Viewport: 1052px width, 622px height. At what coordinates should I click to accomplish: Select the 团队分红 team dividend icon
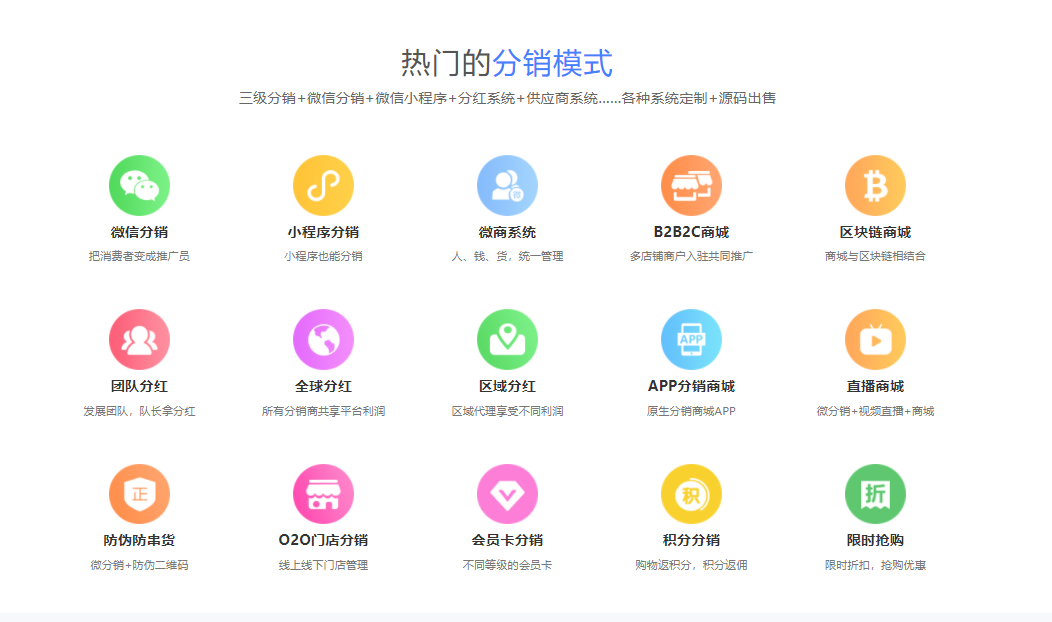(x=139, y=339)
